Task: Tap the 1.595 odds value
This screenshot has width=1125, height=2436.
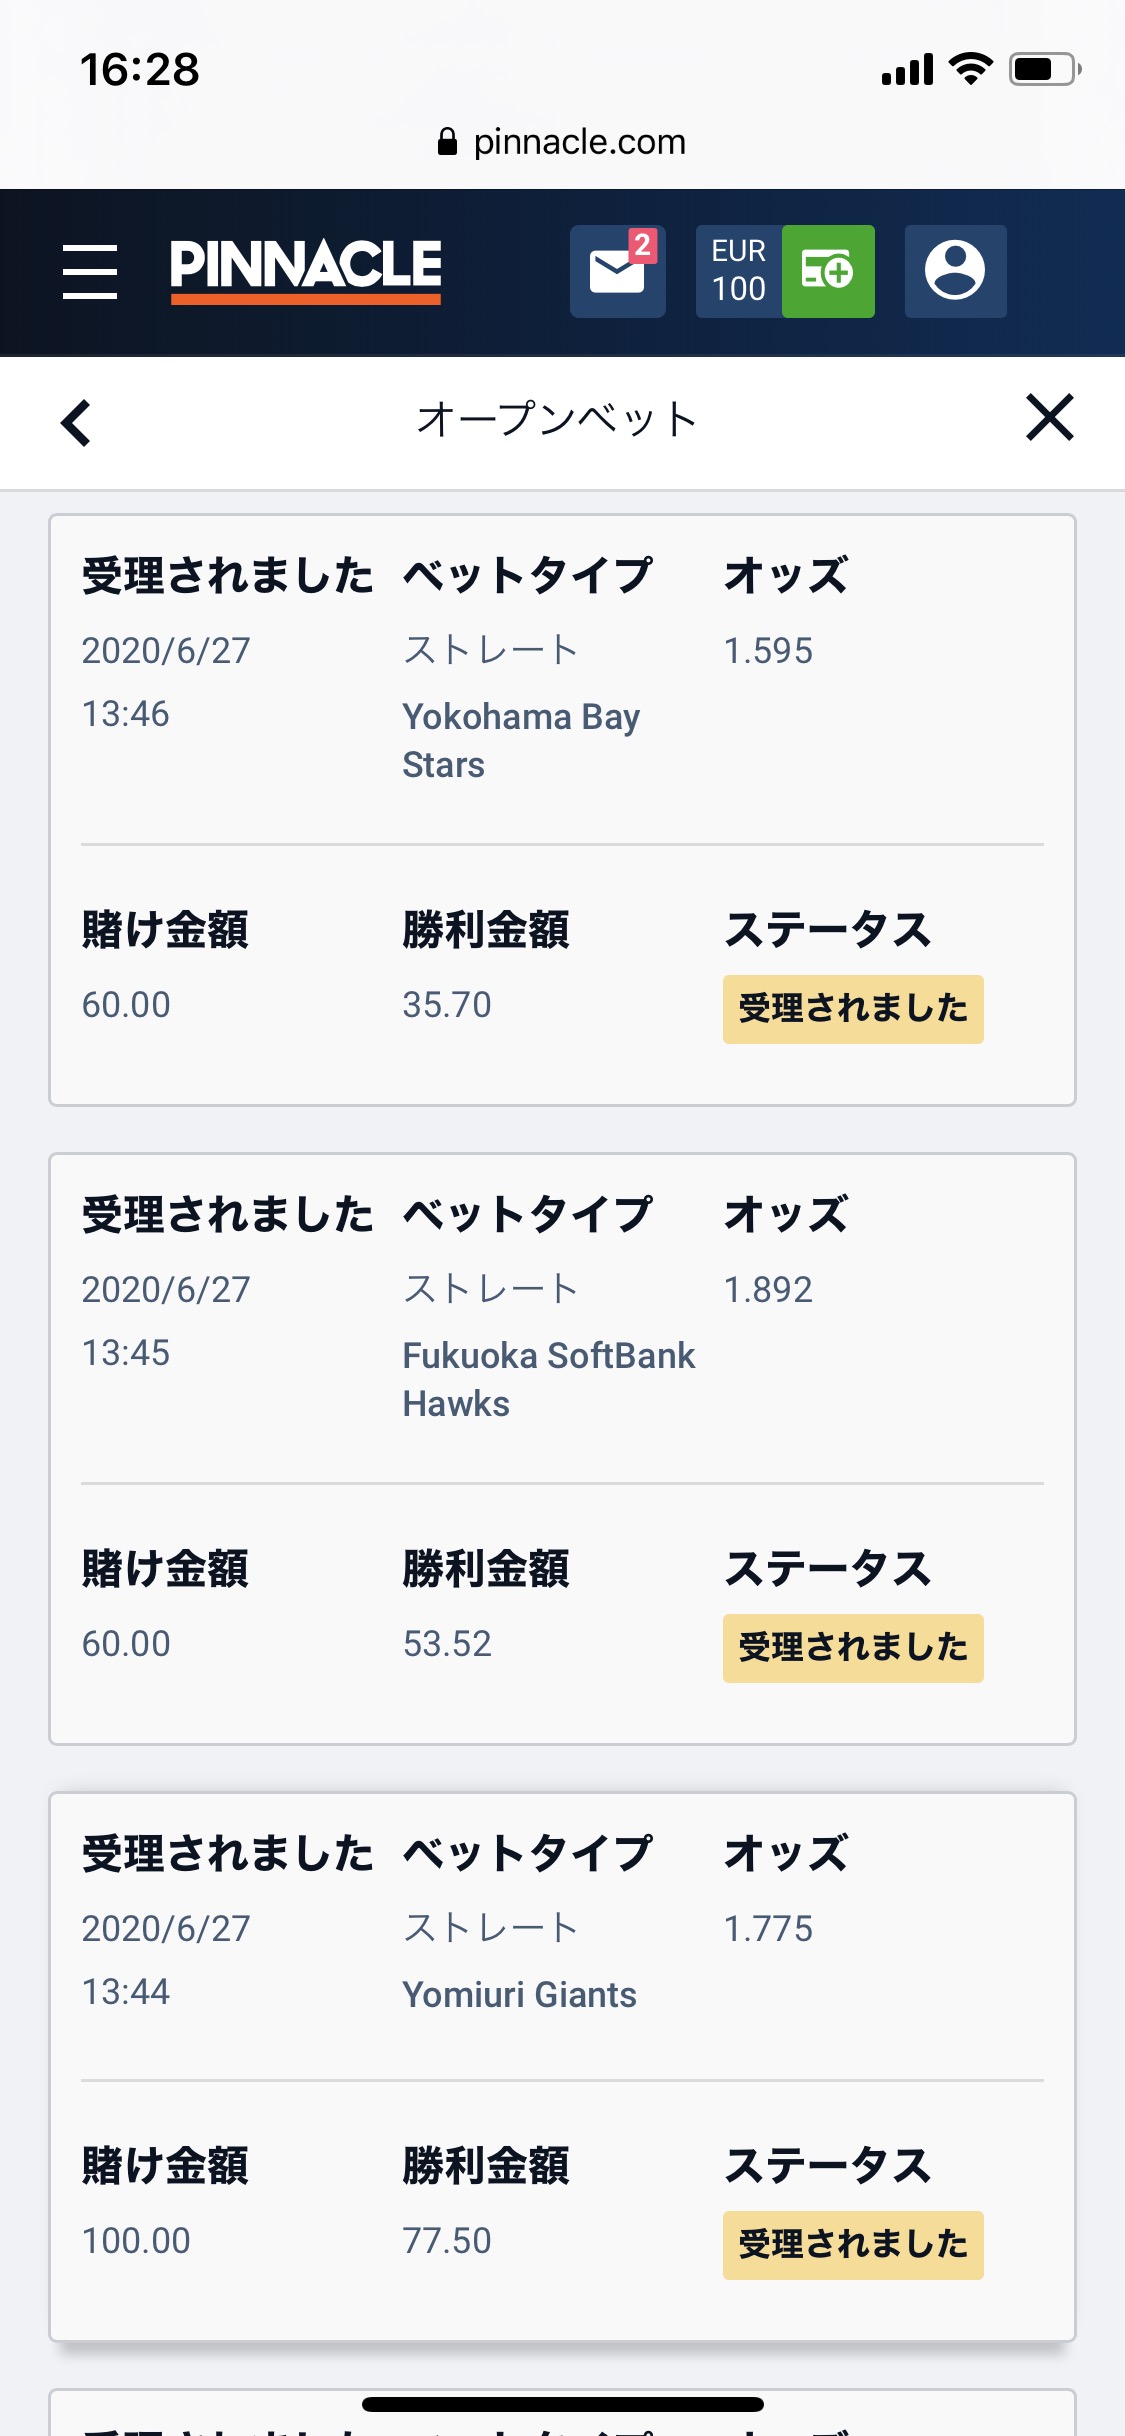Action: pos(768,651)
